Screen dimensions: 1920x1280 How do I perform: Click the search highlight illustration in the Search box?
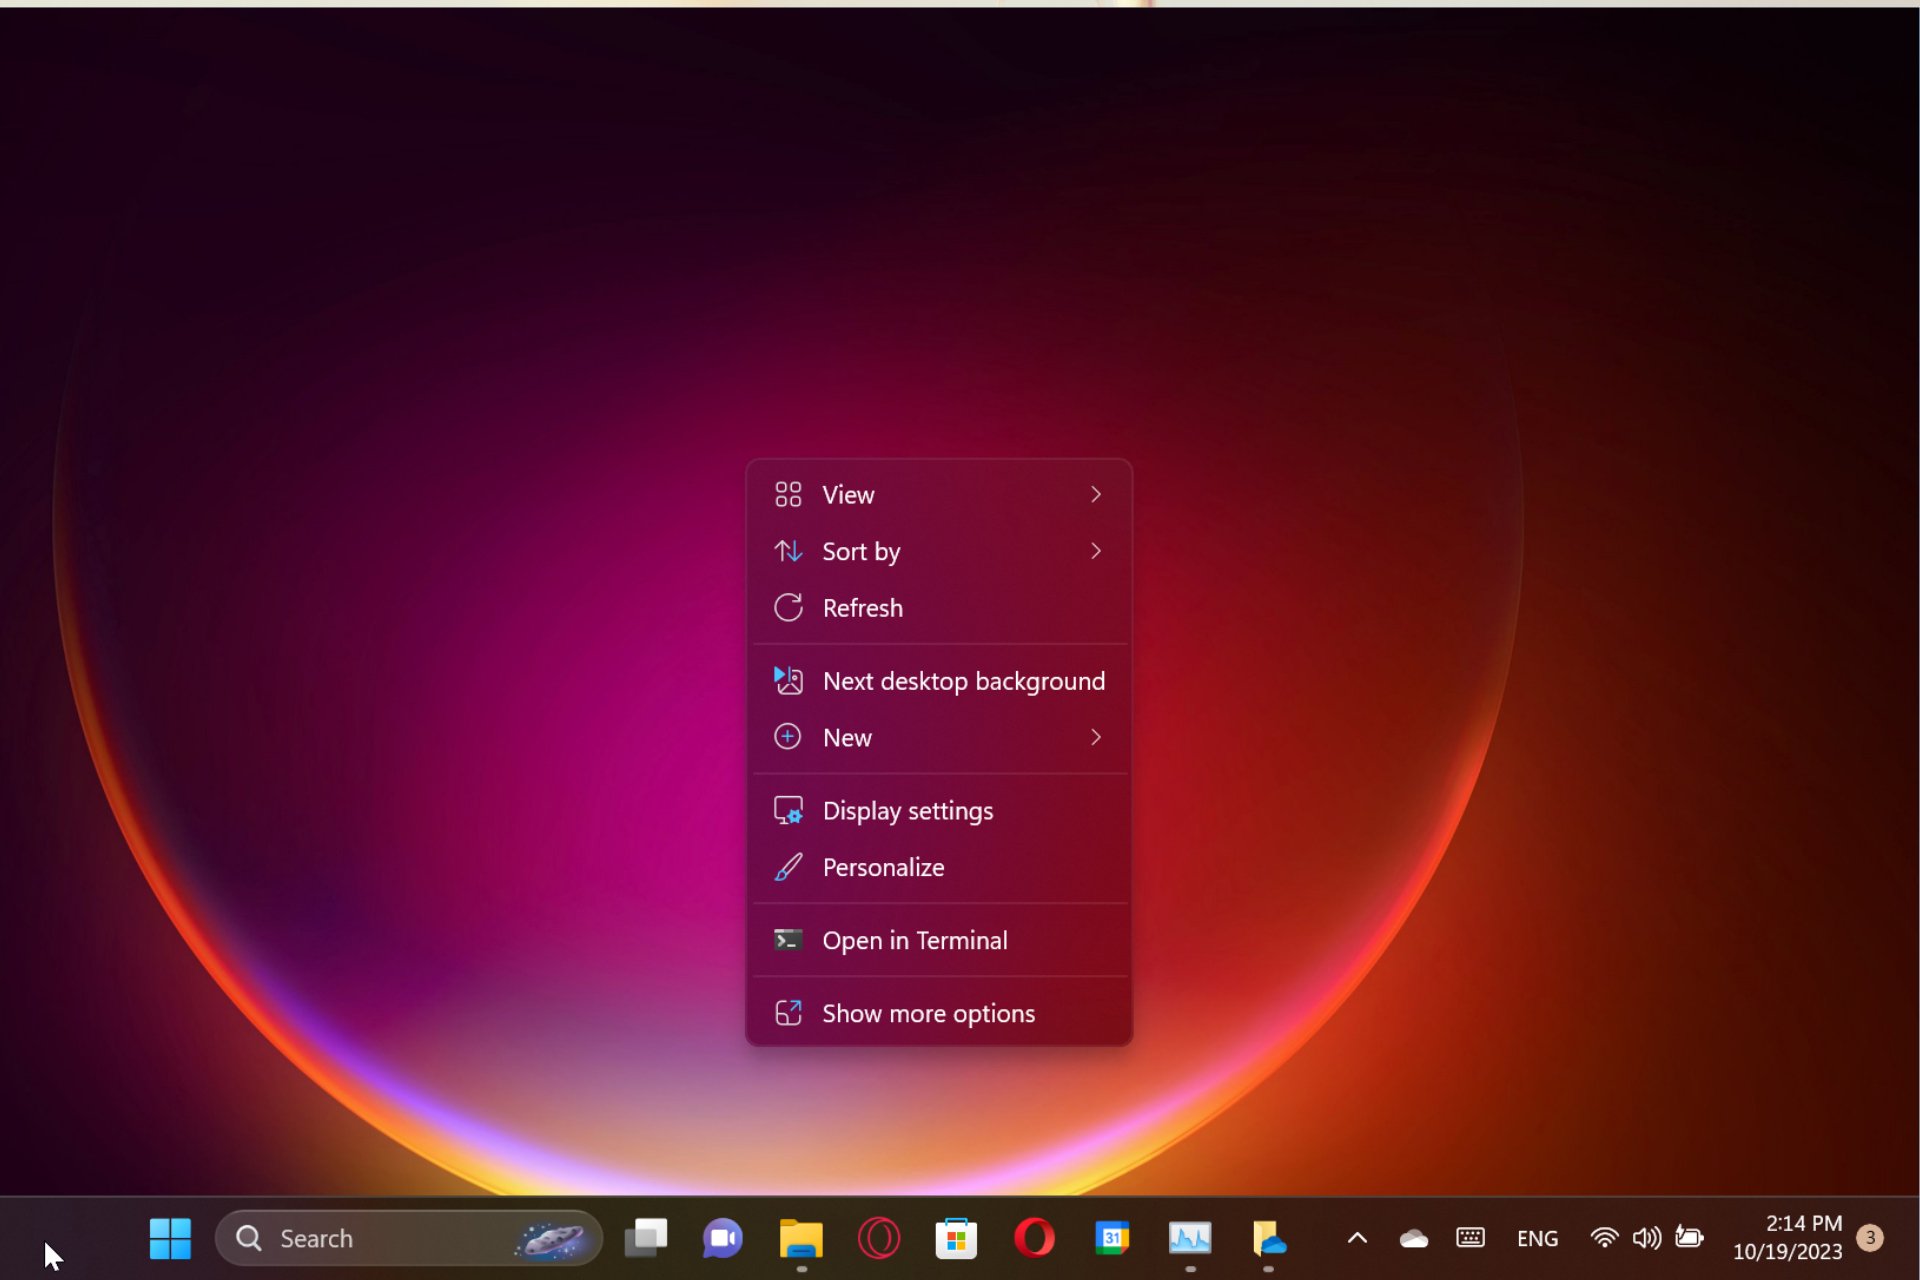coord(550,1239)
